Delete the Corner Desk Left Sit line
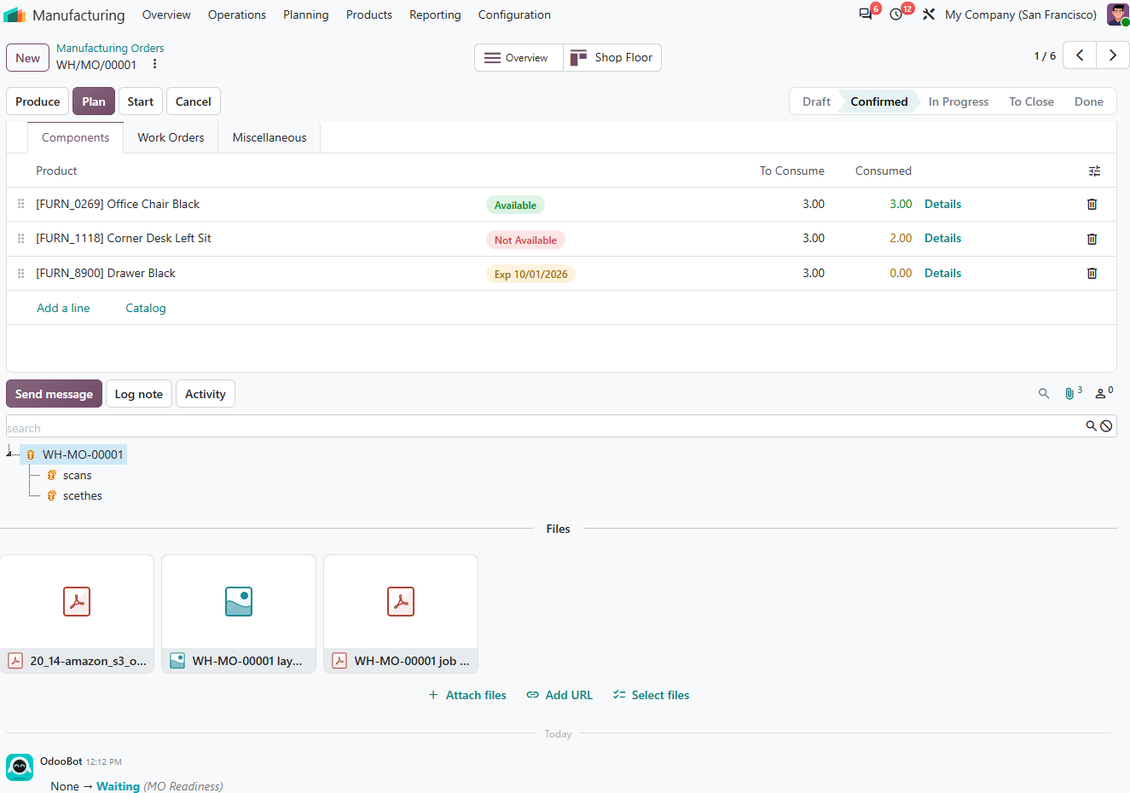1130x793 pixels. point(1092,239)
